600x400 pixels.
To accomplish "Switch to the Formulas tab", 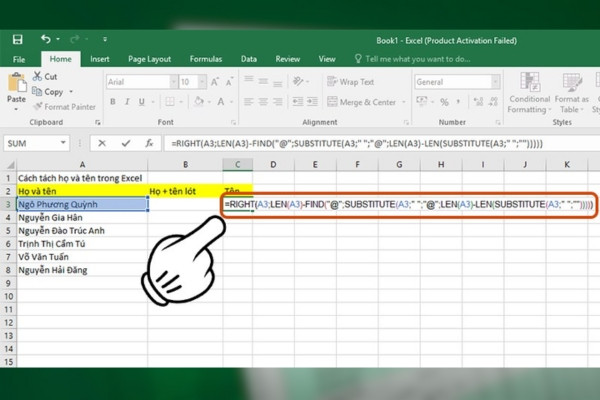I will 206,59.
